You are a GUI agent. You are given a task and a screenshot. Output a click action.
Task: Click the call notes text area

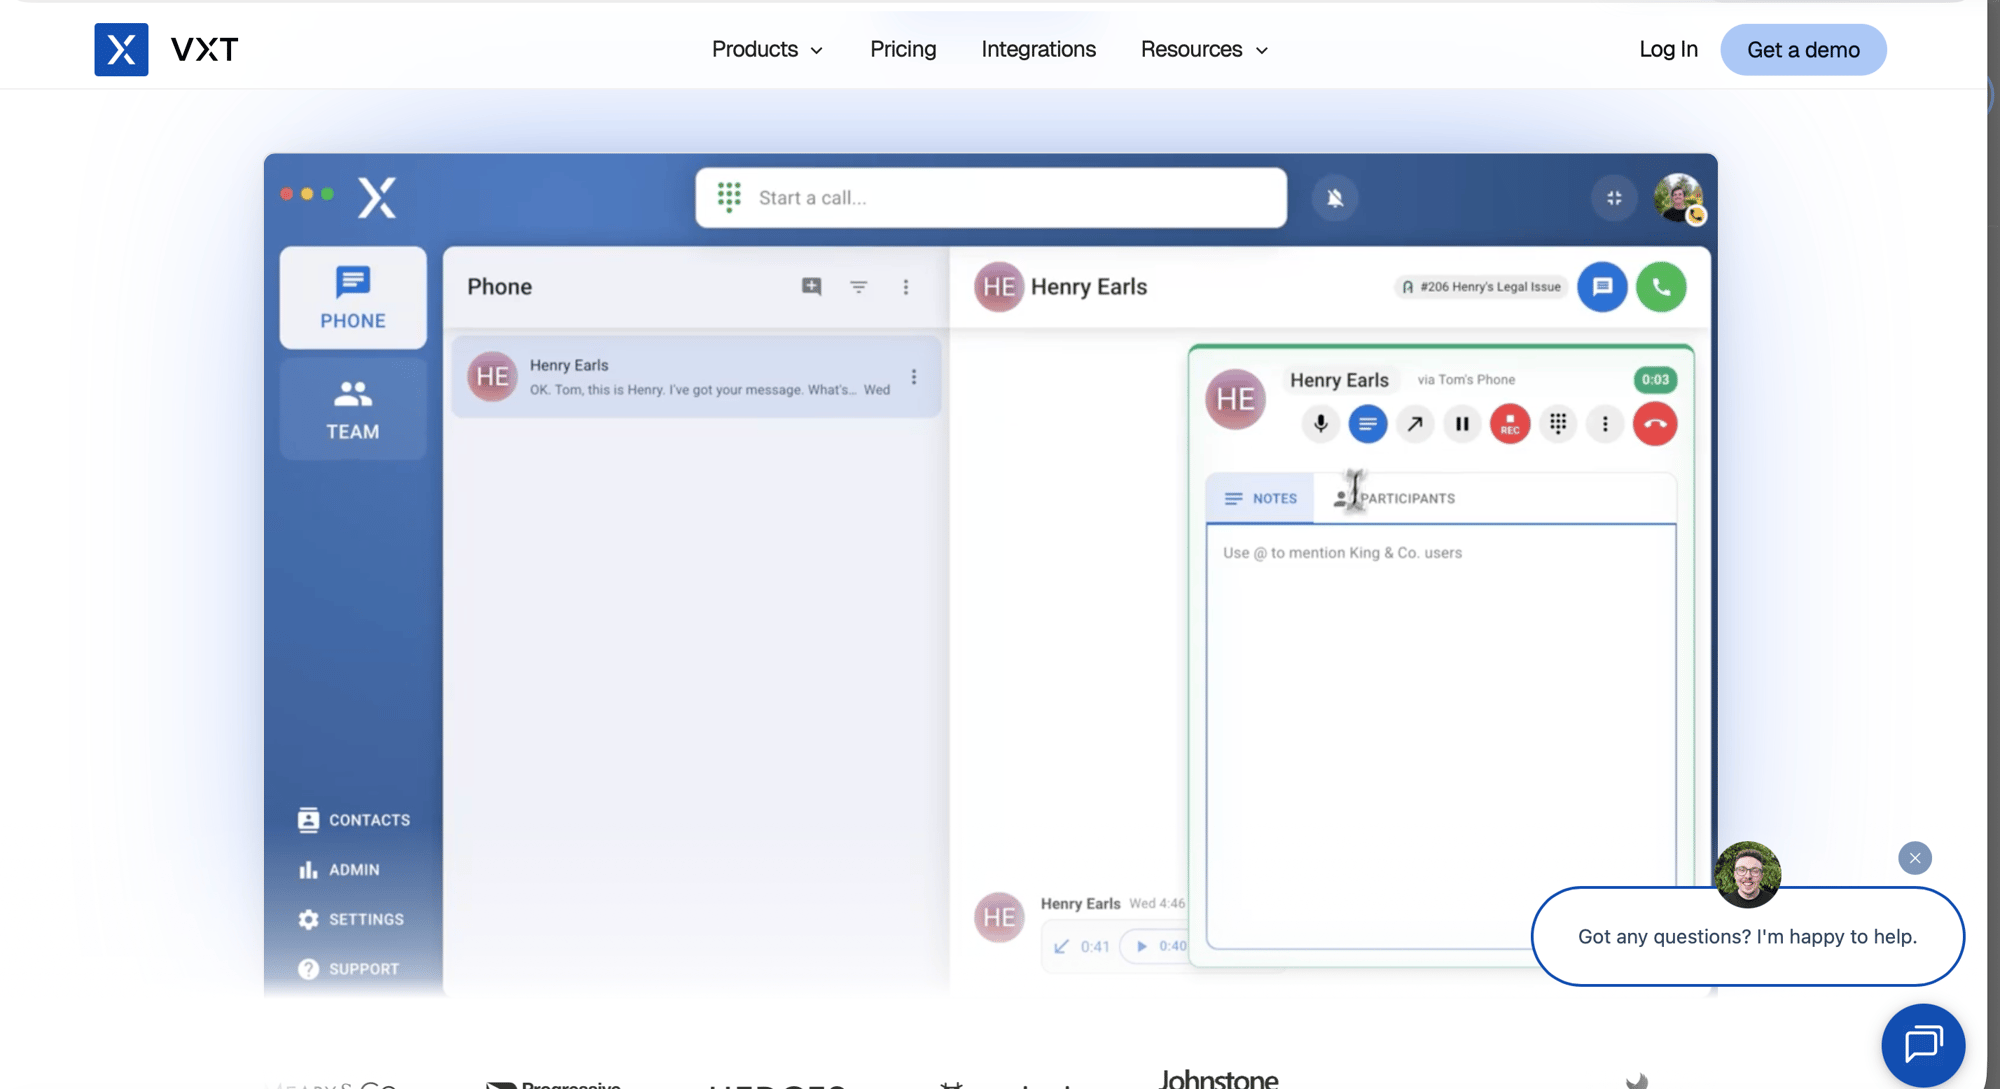click(1440, 736)
